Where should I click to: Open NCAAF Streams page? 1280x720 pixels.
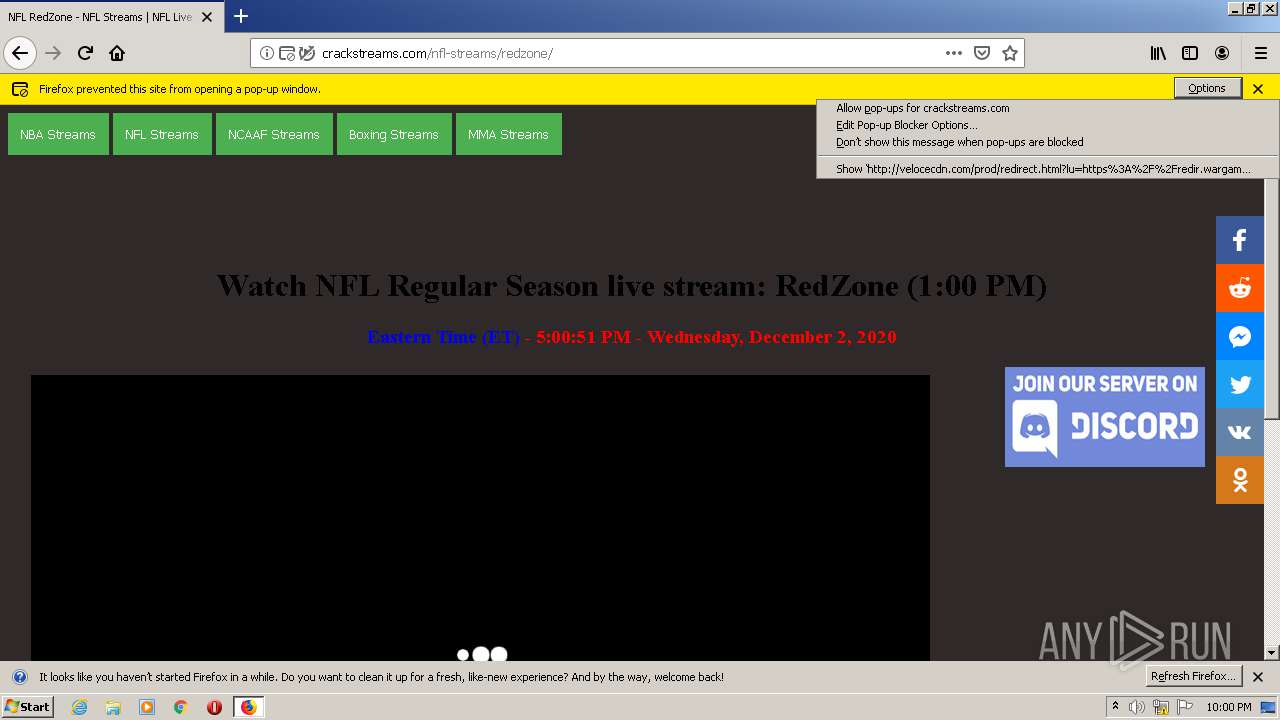(274, 134)
